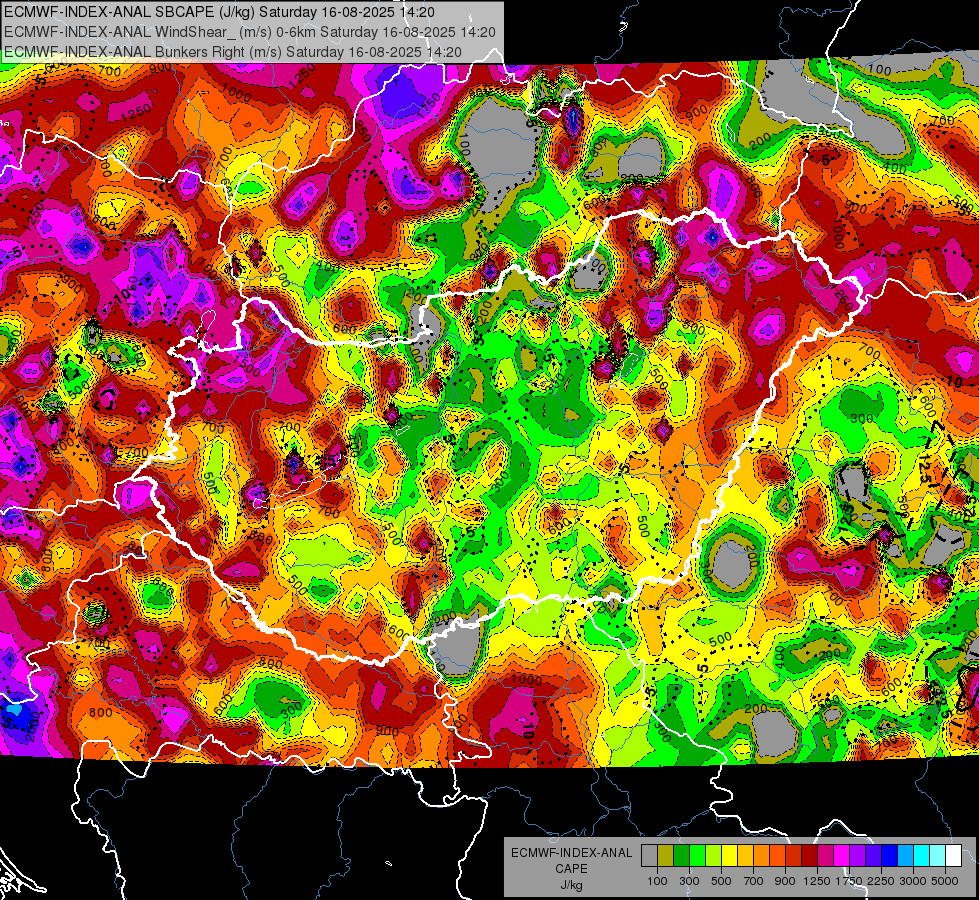Click the white swatch at the legend's end
979x900 pixels.
954,856
